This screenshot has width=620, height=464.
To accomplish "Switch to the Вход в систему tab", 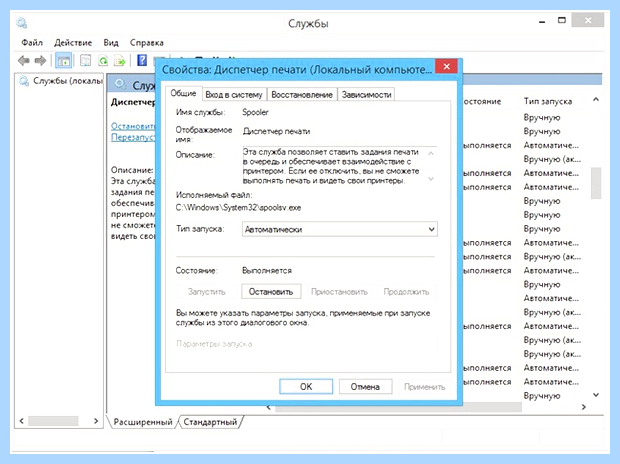I will click(x=234, y=95).
